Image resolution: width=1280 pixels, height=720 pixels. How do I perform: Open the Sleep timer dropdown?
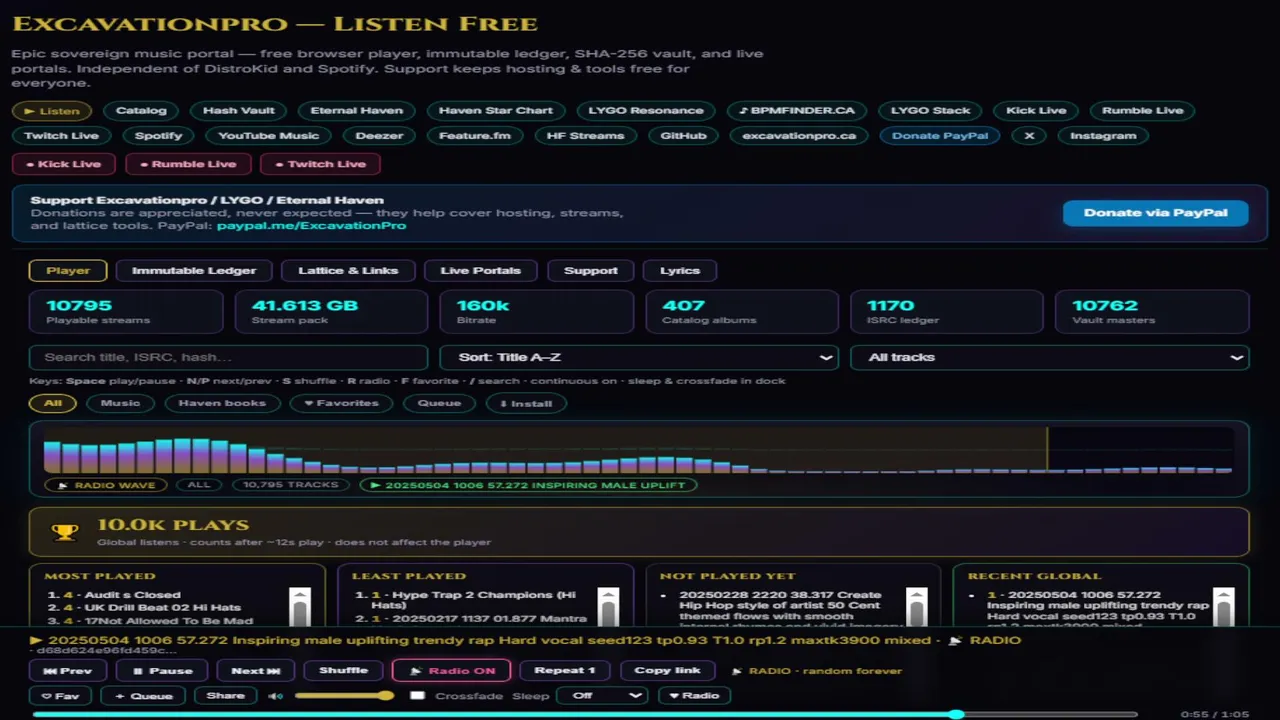602,695
